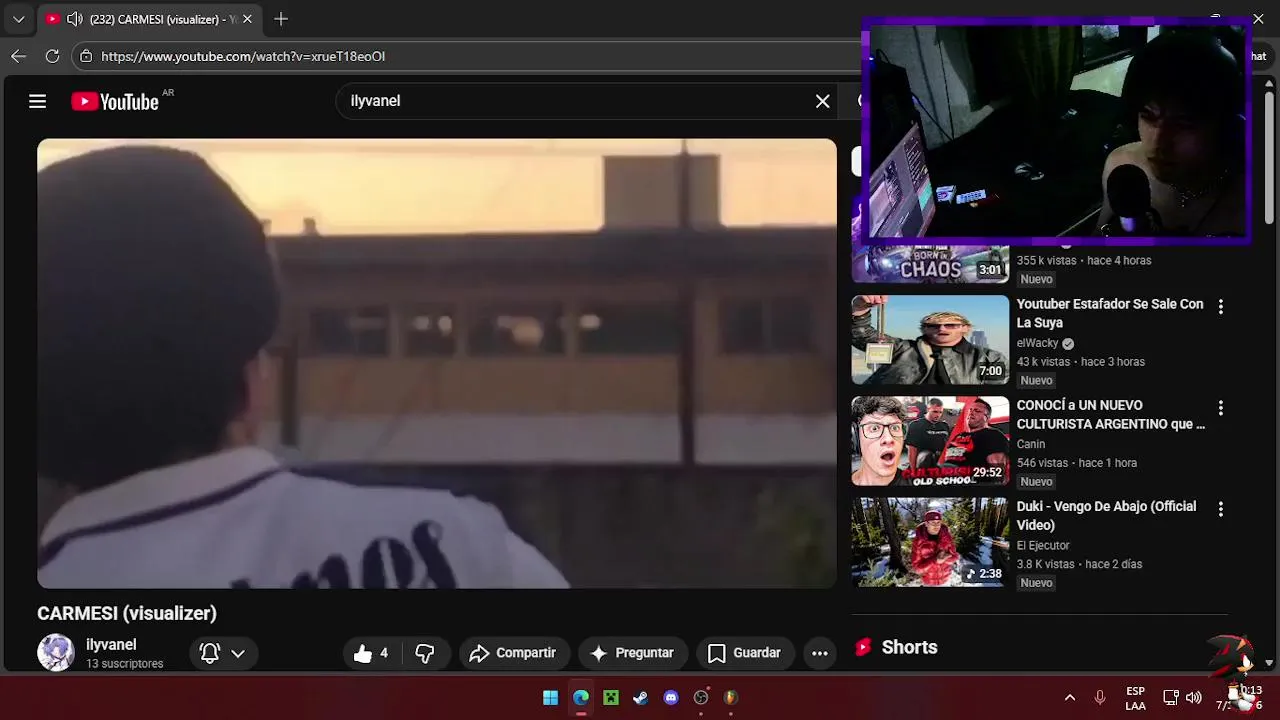Open the Windows Start menu

coord(550,698)
